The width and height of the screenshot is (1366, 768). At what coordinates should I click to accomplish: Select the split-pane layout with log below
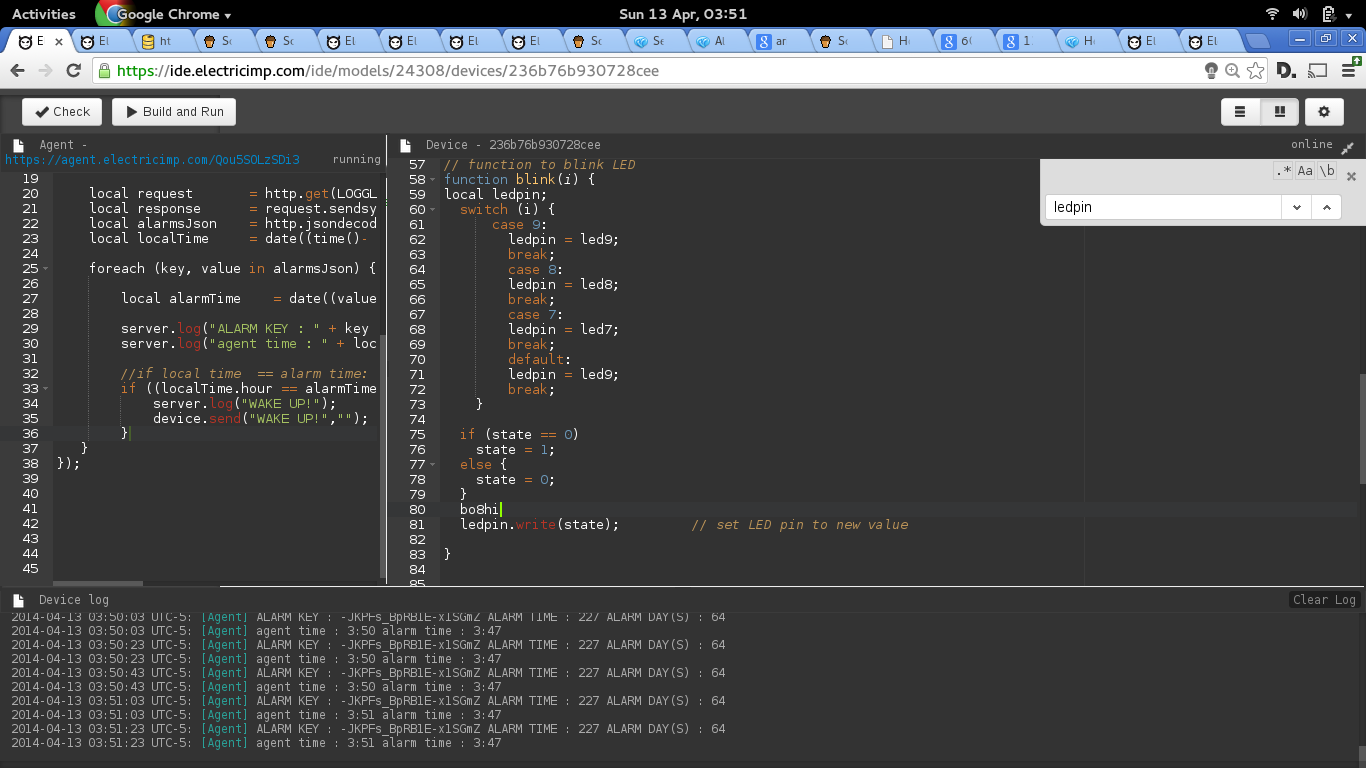(1279, 112)
